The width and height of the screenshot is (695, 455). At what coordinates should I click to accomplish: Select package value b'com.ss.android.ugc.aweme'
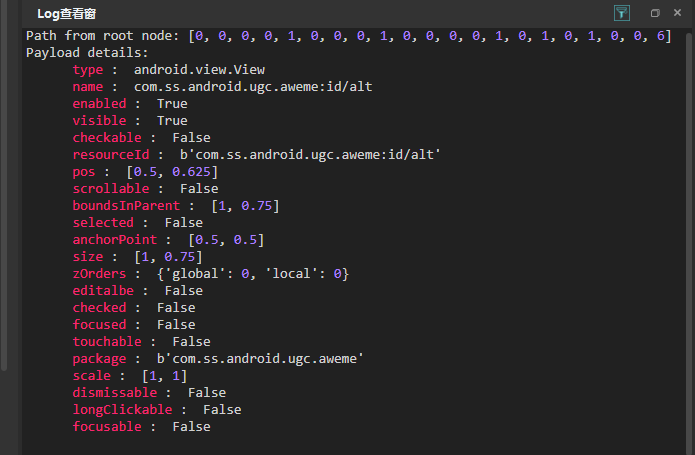coord(260,358)
